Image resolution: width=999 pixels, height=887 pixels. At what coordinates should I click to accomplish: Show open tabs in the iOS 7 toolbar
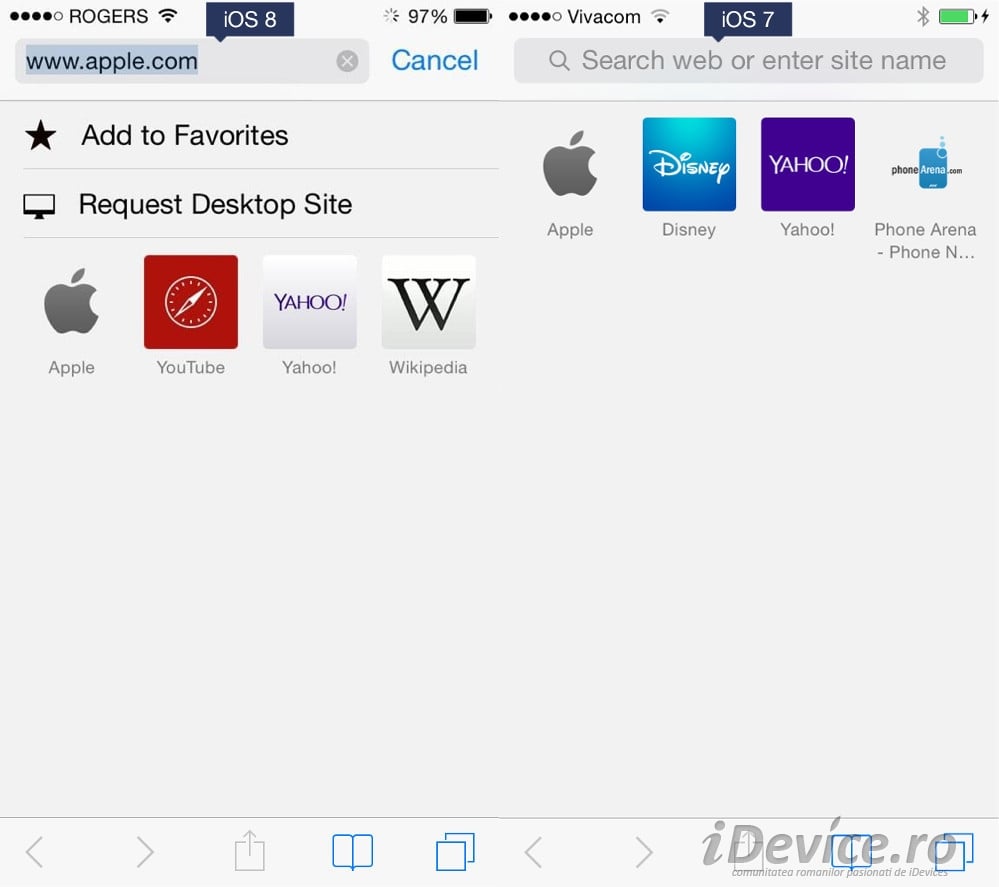pyautogui.click(x=954, y=851)
